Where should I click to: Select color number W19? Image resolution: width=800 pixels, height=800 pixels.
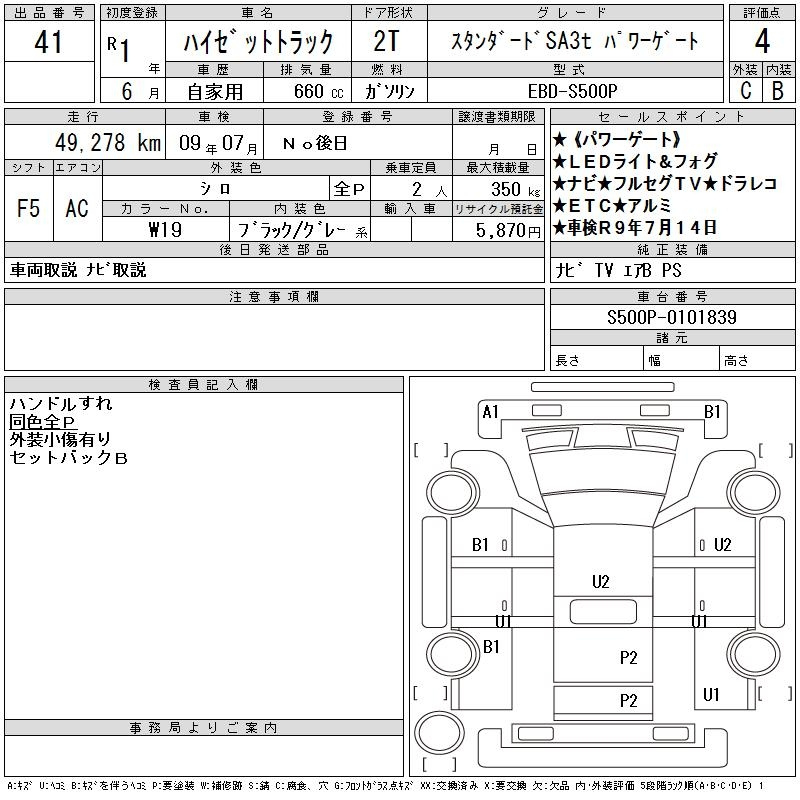tap(165, 230)
